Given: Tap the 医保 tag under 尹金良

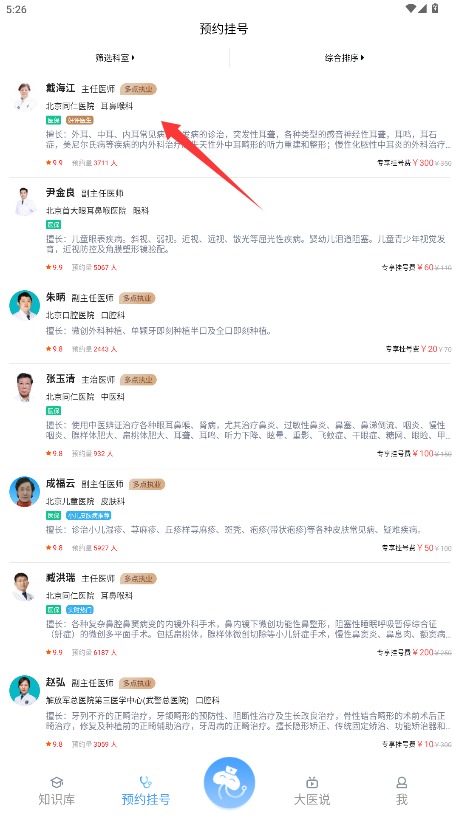Looking at the screenshot, I should (54, 225).
